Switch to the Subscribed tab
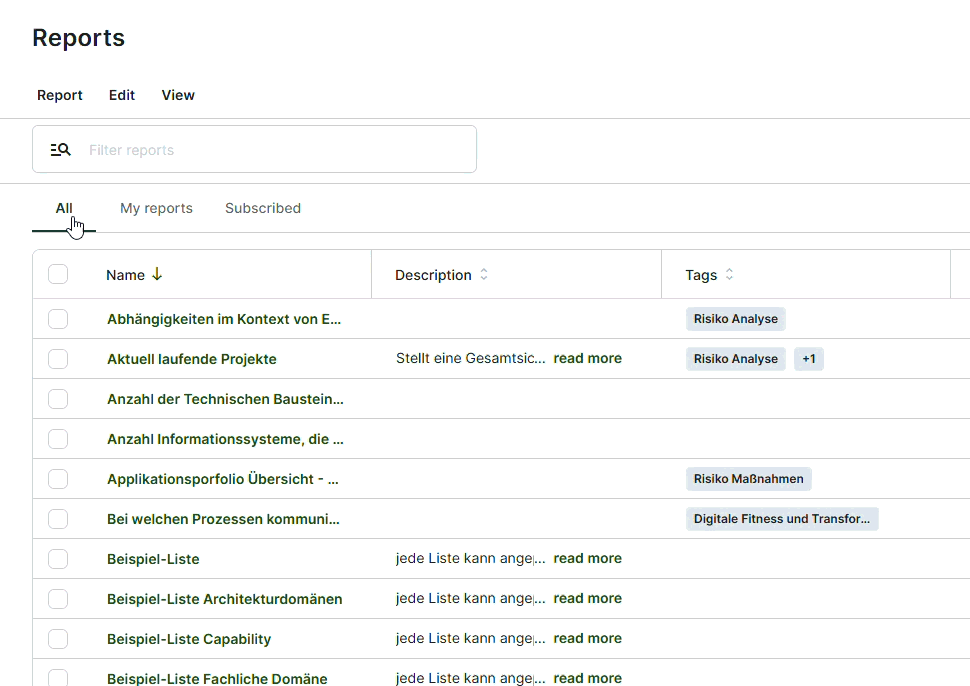Screen dimensions: 970x686 tap(263, 208)
